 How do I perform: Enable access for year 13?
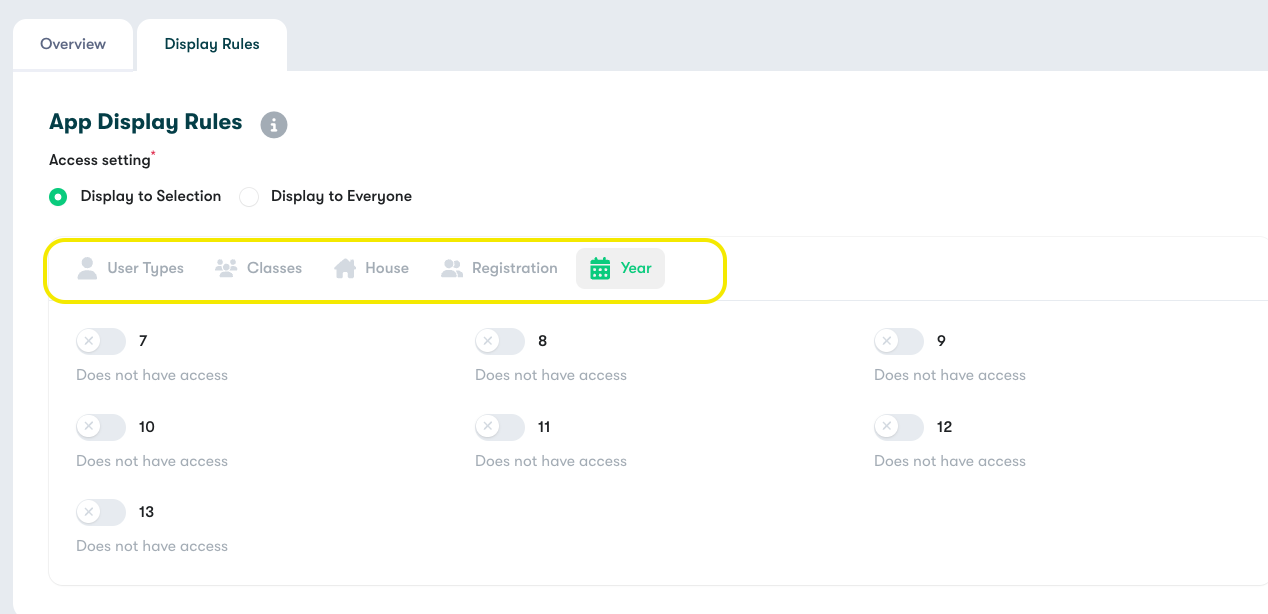[101, 512]
